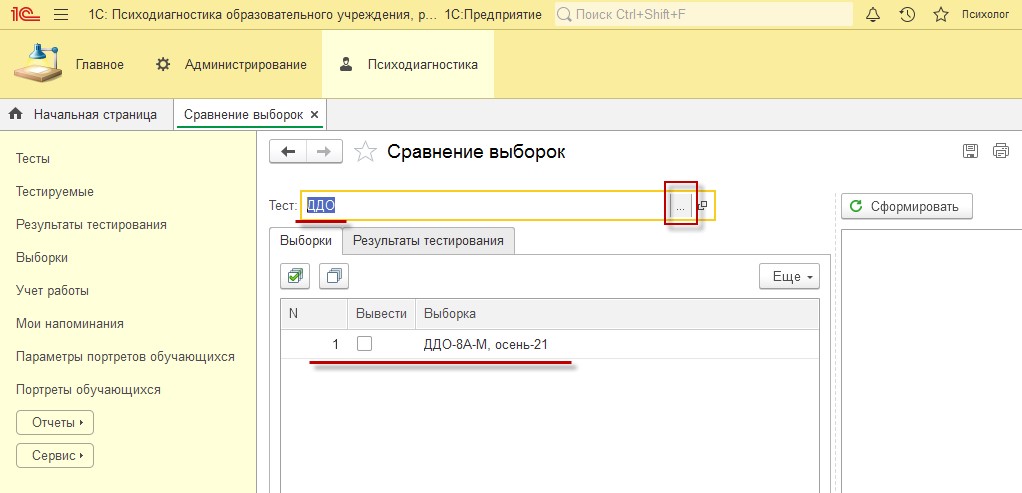Open Выборки in the sidebar
Screen dimensions: 1022x493
pyautogui.click(x=42, y=258)
